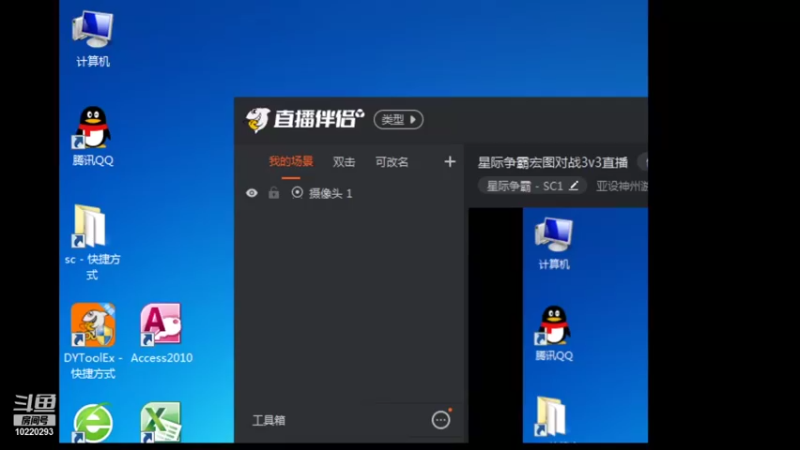
Task: Select the 摄像头 1 source row
Action: click(349, 193)
